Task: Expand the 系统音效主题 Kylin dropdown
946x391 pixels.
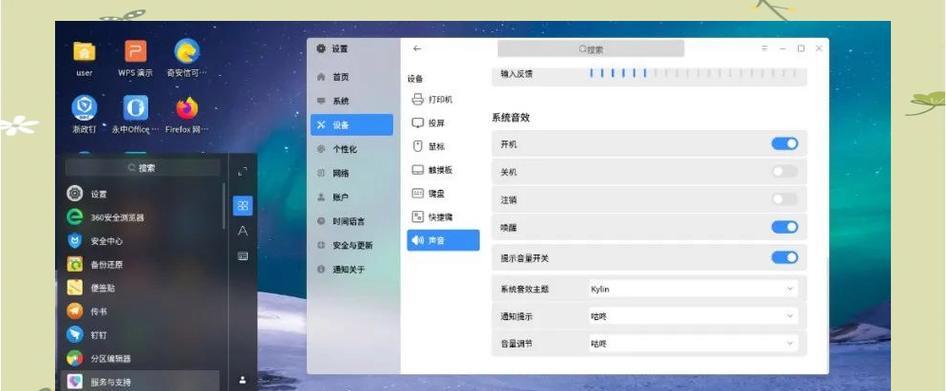Action: (x=693, y=289)
